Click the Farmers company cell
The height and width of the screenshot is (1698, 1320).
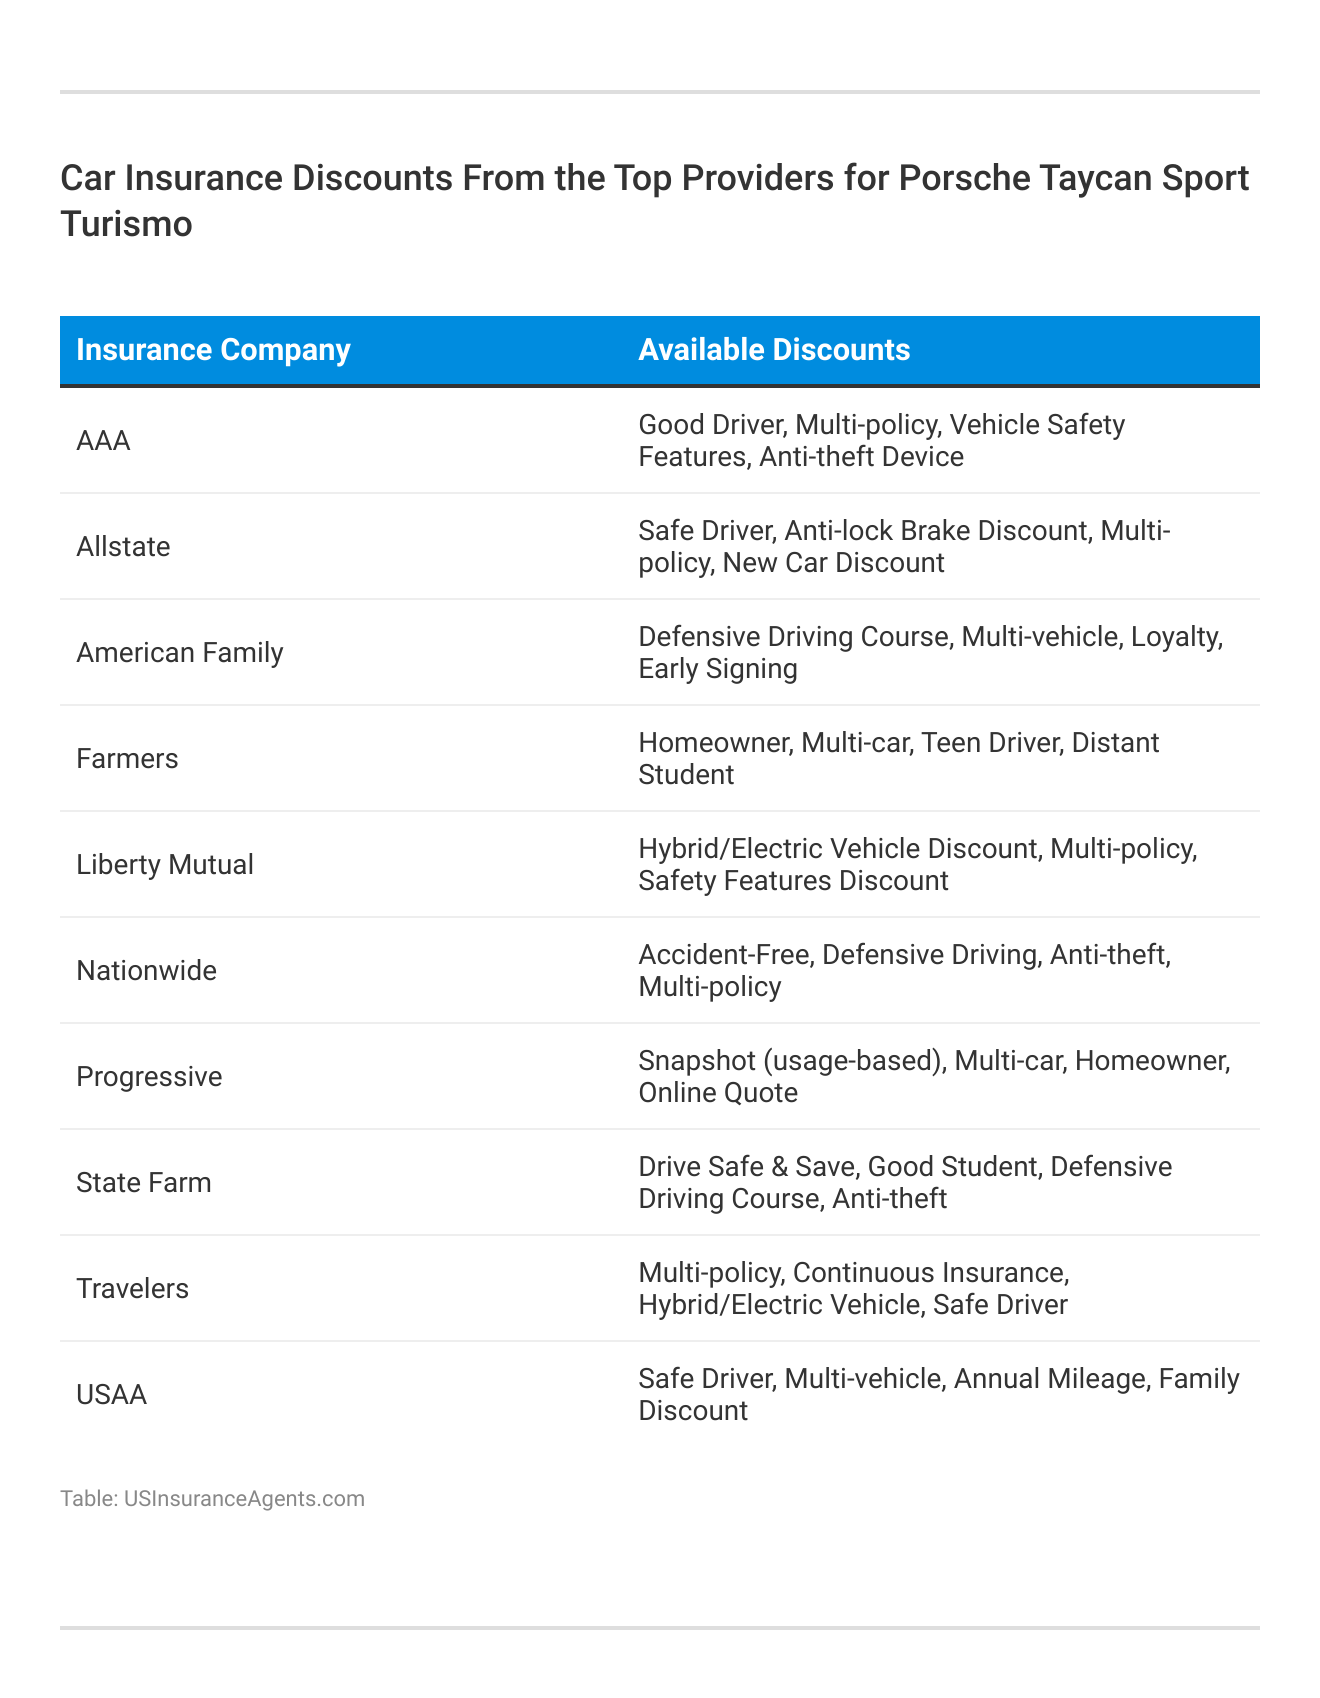coord(127,759)
